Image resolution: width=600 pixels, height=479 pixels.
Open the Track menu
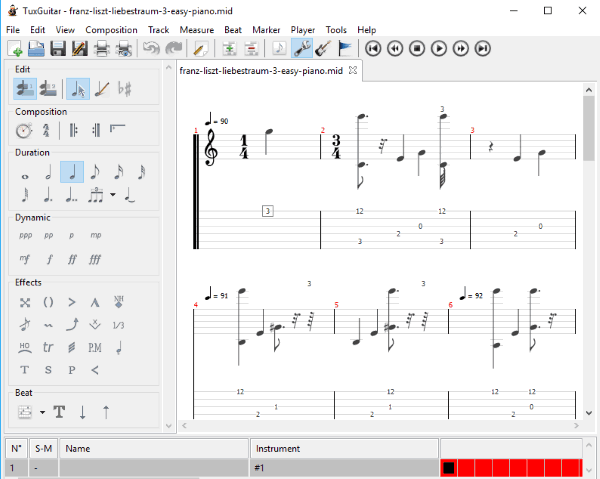click(158, 30)
